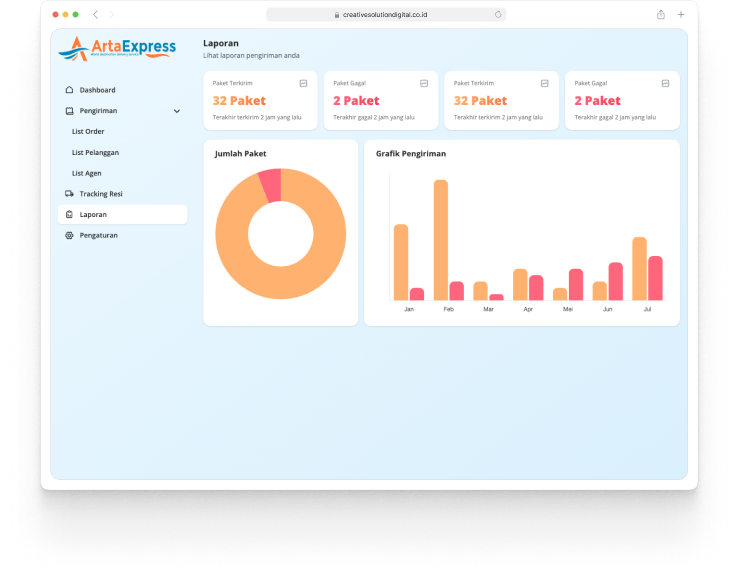
Task: Click the Dashboard home icon in sidebar
Action: 69,90
